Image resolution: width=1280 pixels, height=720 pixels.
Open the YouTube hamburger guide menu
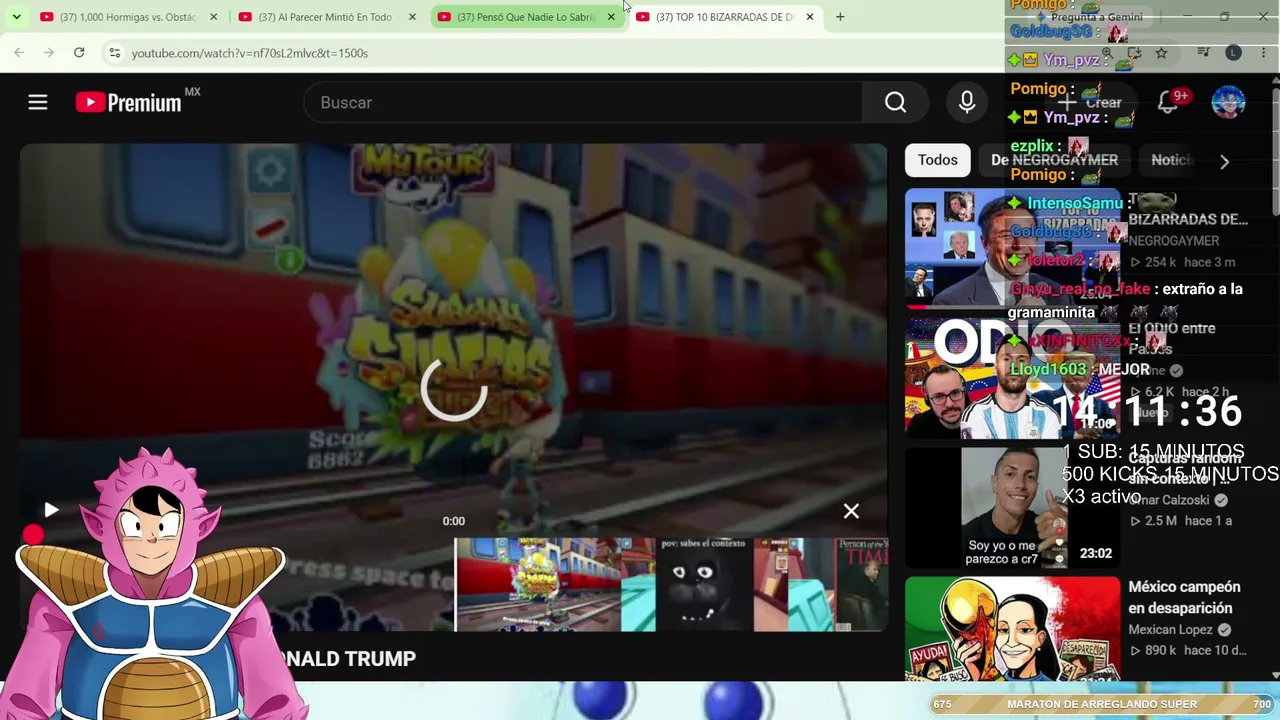click(x=38, y=102)
